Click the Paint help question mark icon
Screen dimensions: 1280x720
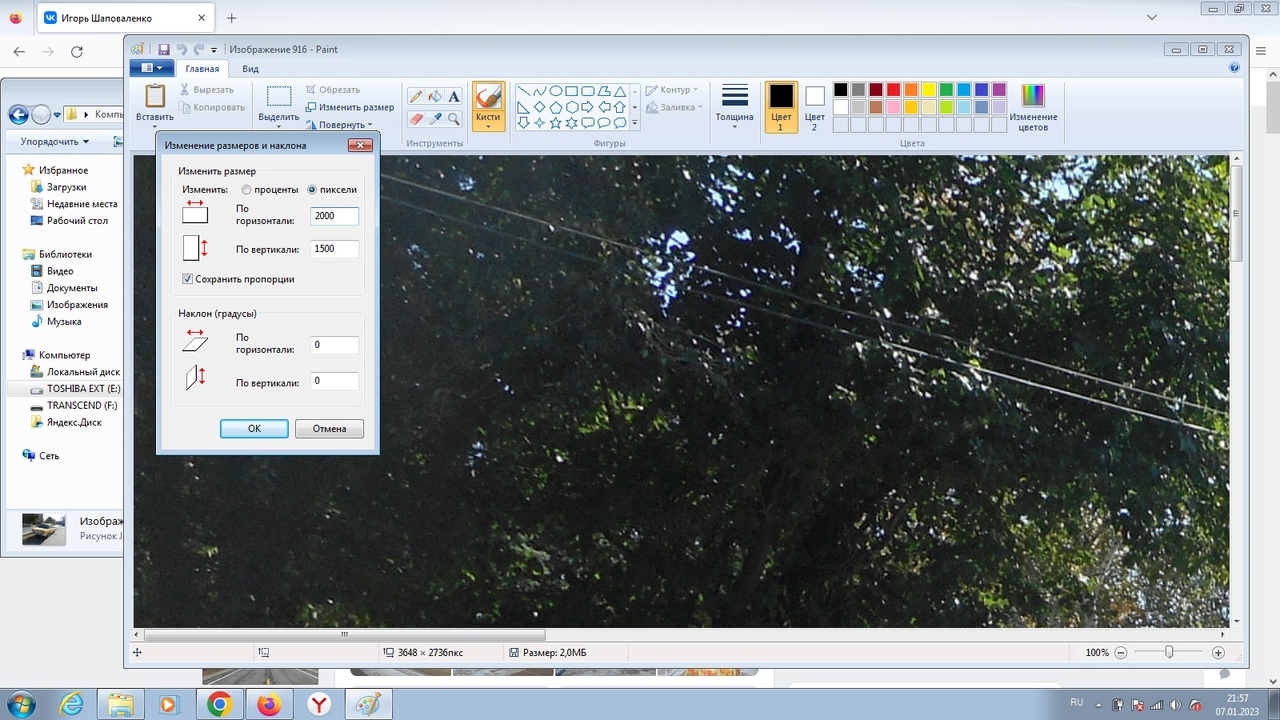coord(1234,68)
